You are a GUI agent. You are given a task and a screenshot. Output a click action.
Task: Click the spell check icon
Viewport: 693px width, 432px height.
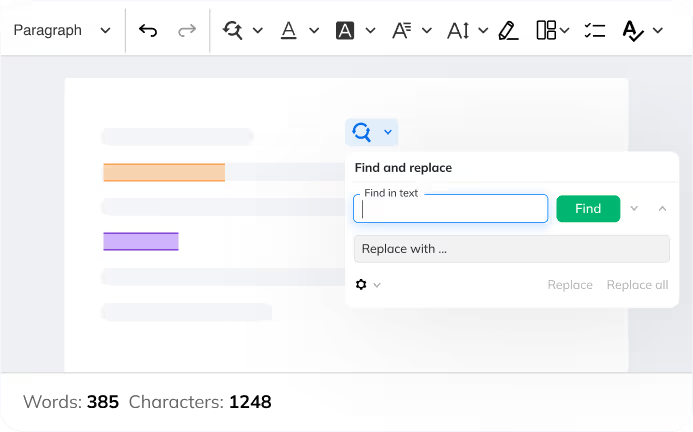click(632, 31)
